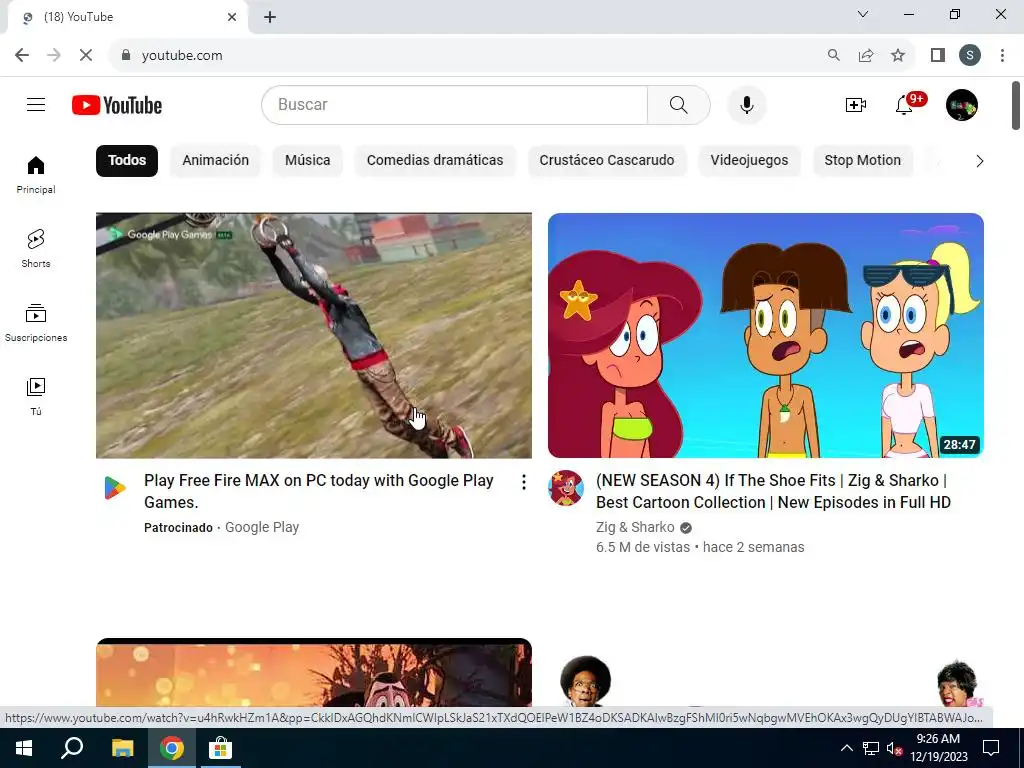Start voice search with the microphone
Viewport: 1024px width, 768px height.
point(746,104)
